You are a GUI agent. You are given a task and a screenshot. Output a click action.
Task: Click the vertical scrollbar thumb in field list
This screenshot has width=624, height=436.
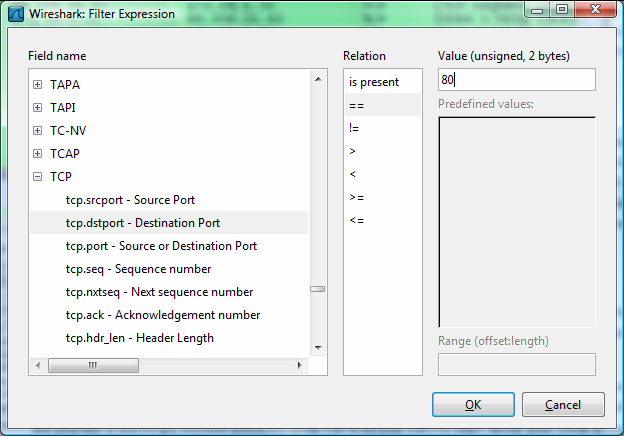click(318, 289)
